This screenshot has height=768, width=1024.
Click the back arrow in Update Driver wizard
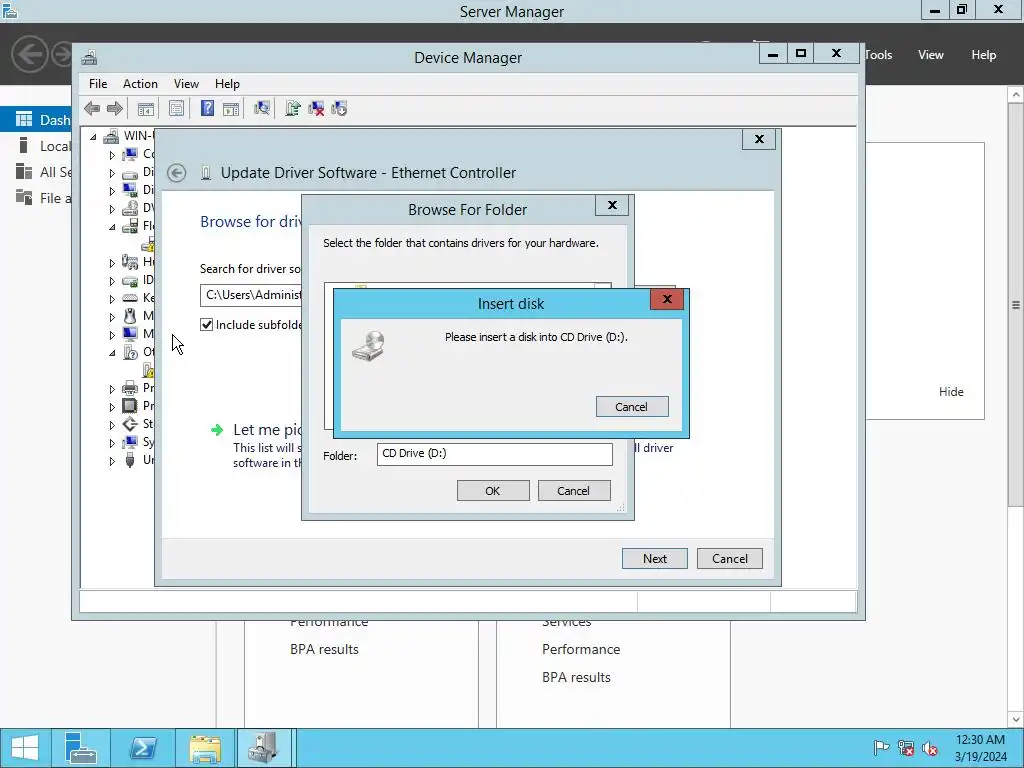coord(176,173)
